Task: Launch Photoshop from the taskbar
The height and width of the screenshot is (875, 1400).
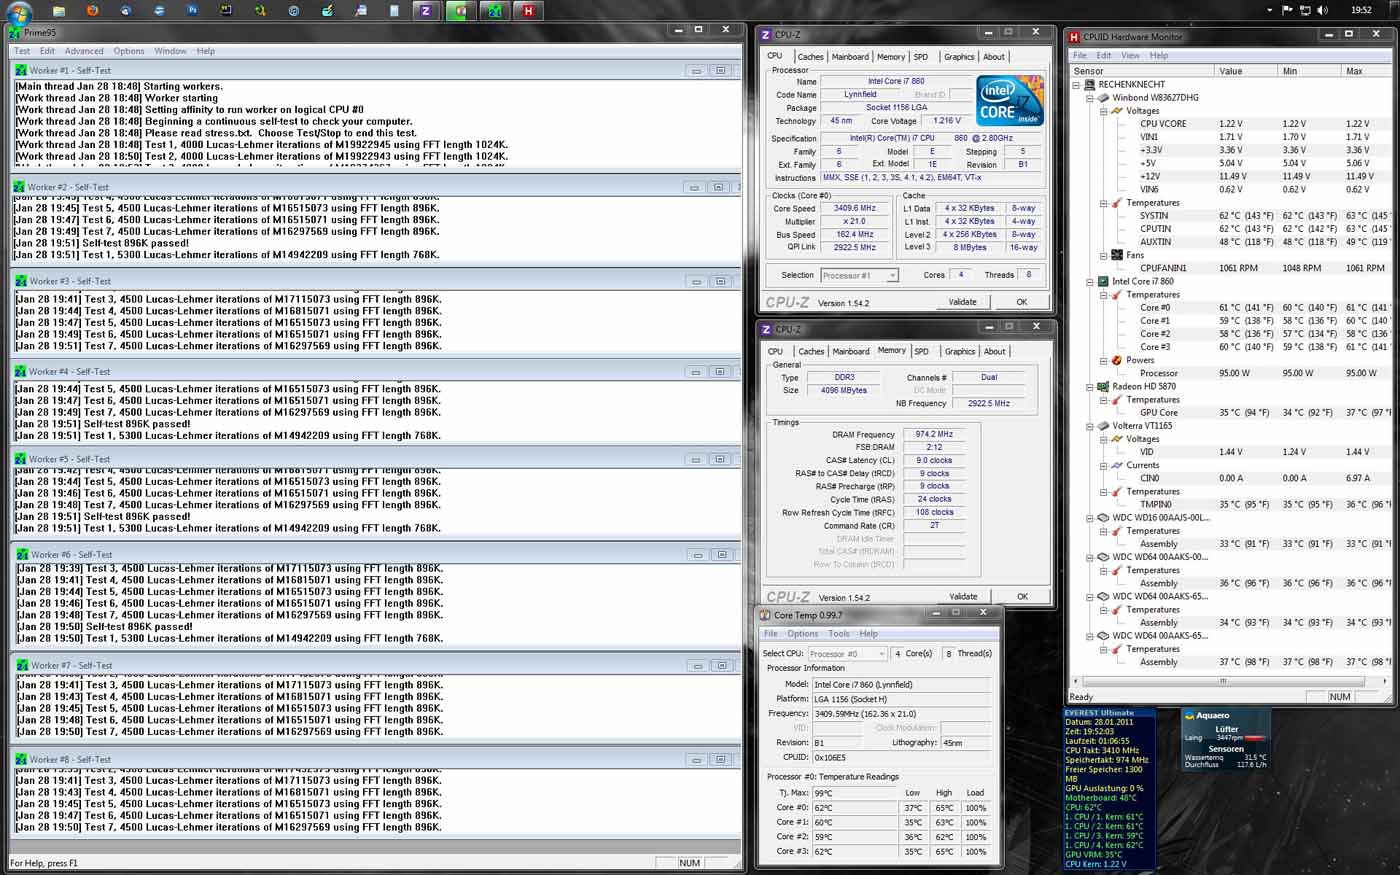Action: click(x=193, y=11)
